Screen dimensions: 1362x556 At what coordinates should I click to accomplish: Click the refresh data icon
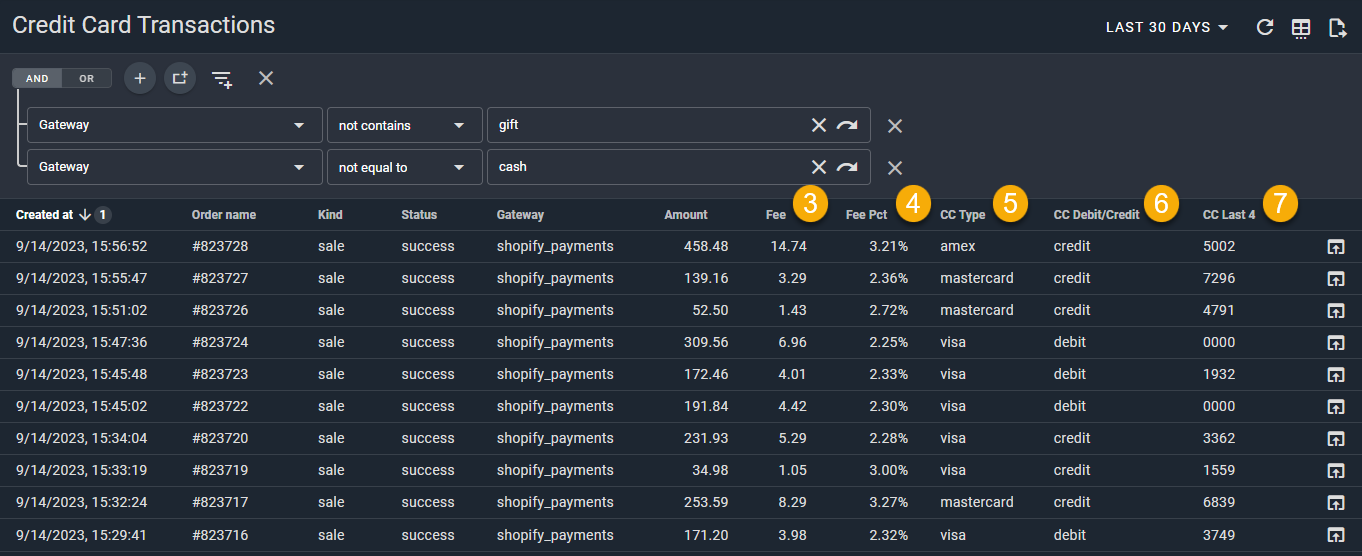(1265, 28)
